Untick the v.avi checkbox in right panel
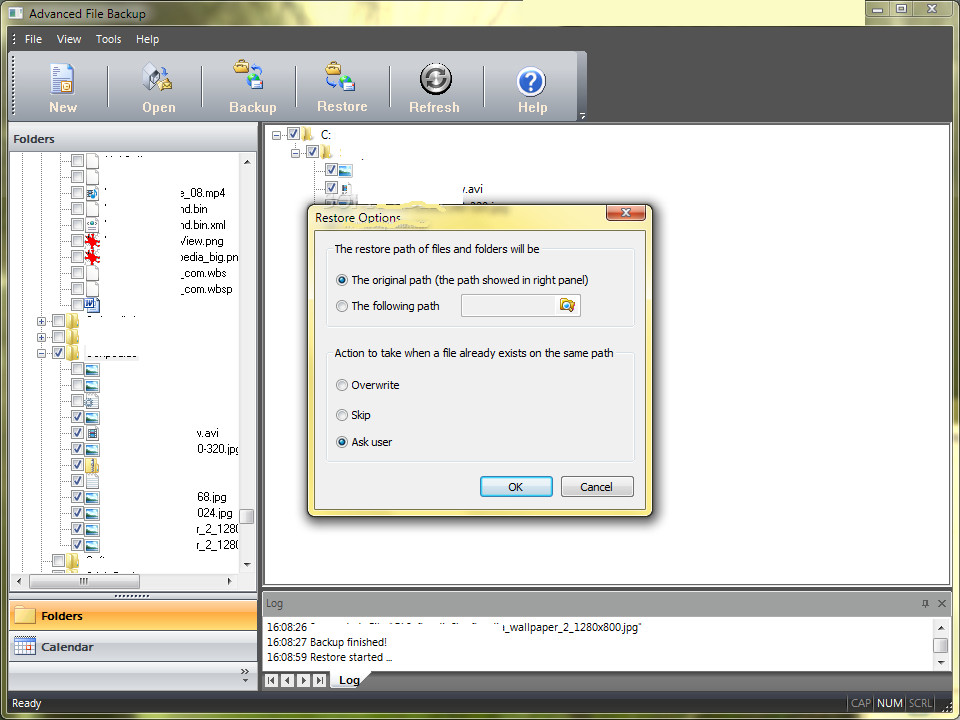The image size is (960, 720). click(331, 187)
